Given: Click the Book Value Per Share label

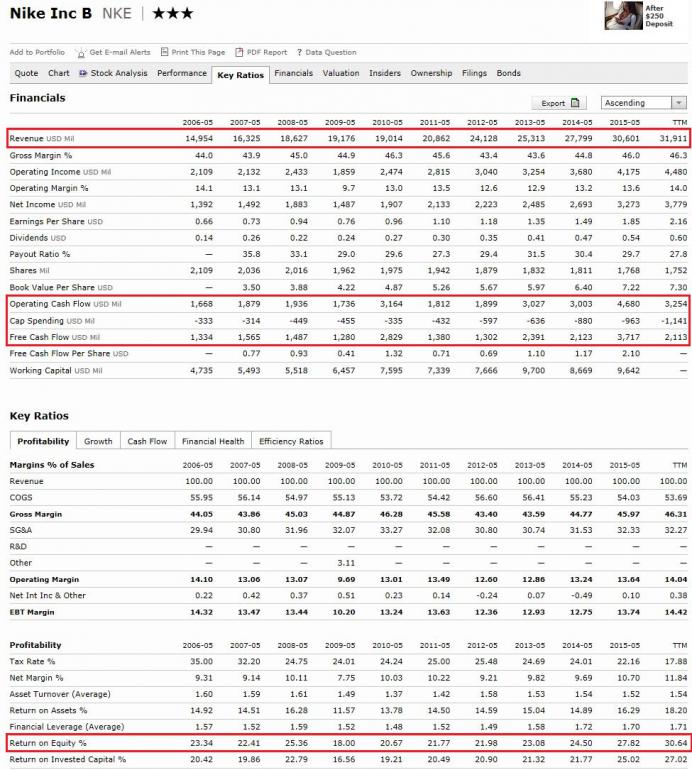Looking at the screenshot, I should point(61,287).
